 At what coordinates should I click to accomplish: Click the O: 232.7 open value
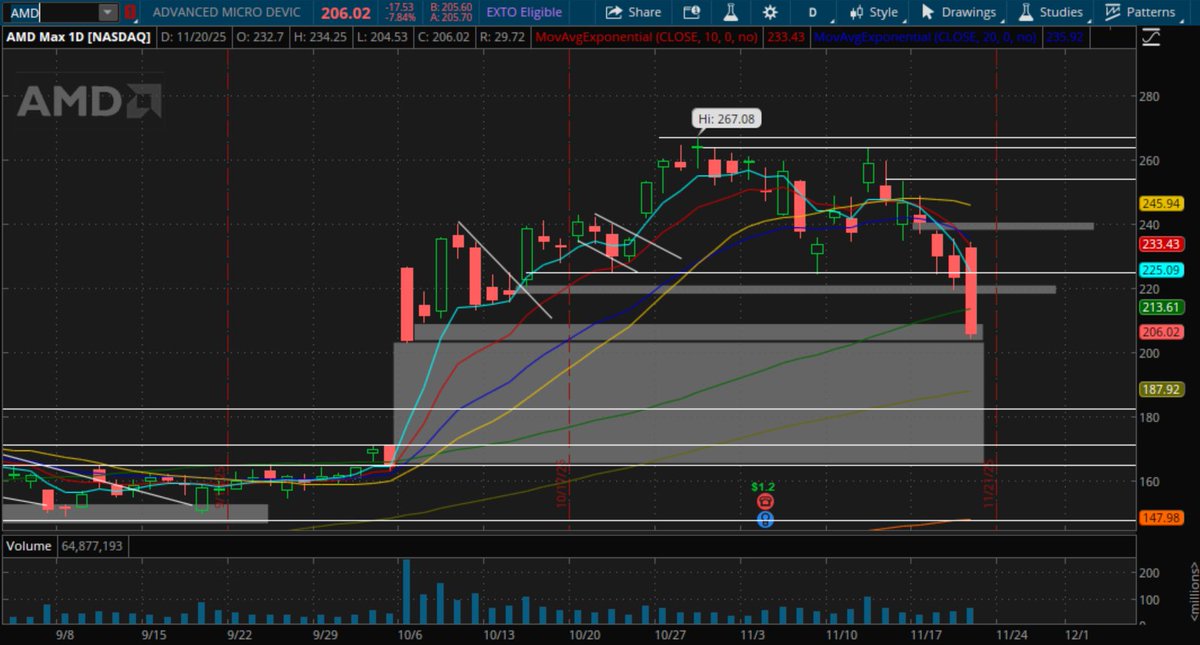[260, 36]
